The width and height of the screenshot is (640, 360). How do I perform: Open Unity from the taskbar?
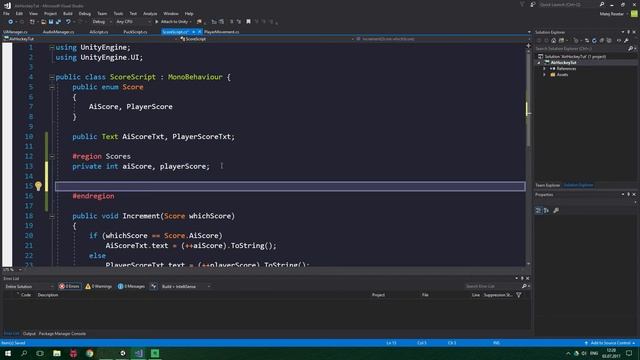(122, 353)
